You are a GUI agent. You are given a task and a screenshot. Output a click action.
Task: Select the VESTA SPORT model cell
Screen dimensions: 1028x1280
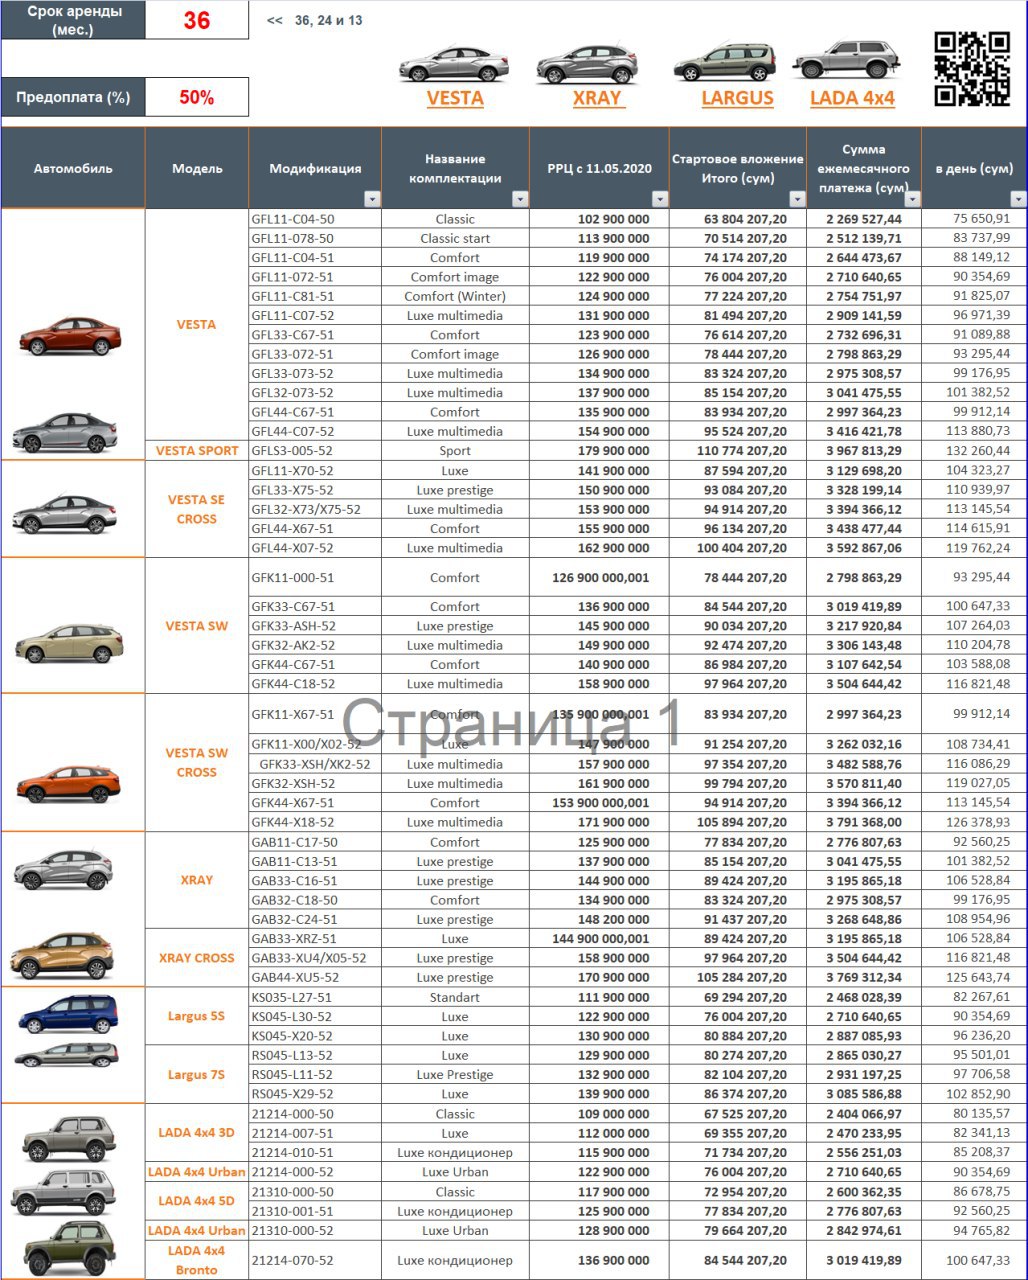pos(197,450)
